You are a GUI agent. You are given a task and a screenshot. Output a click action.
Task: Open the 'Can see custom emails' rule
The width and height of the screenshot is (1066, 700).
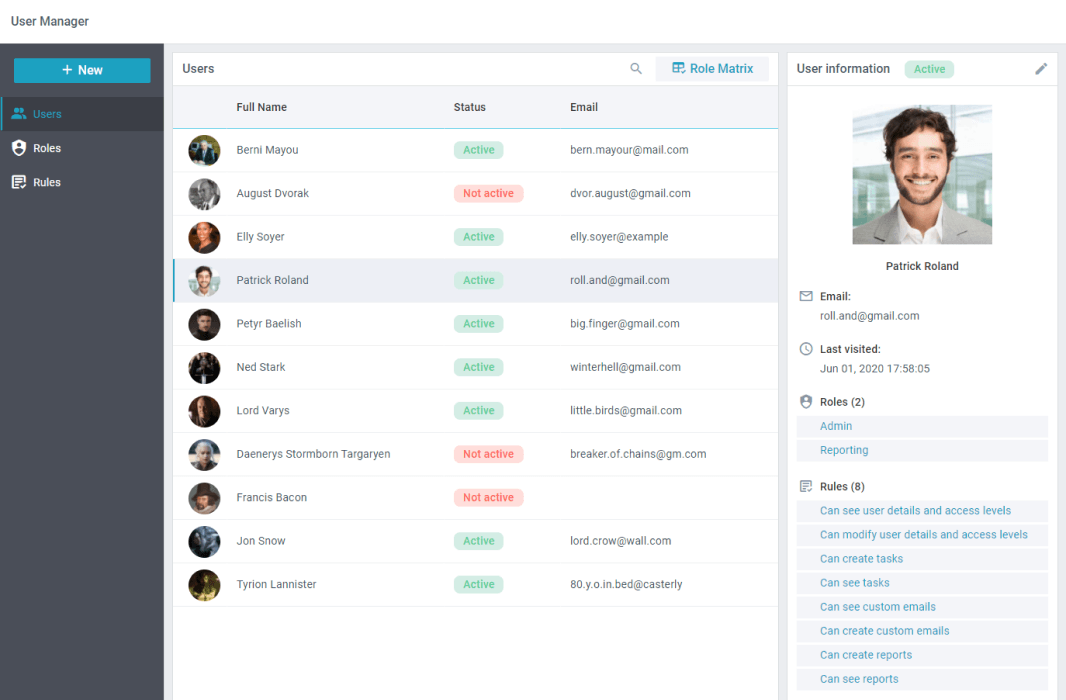coord(922,607)
